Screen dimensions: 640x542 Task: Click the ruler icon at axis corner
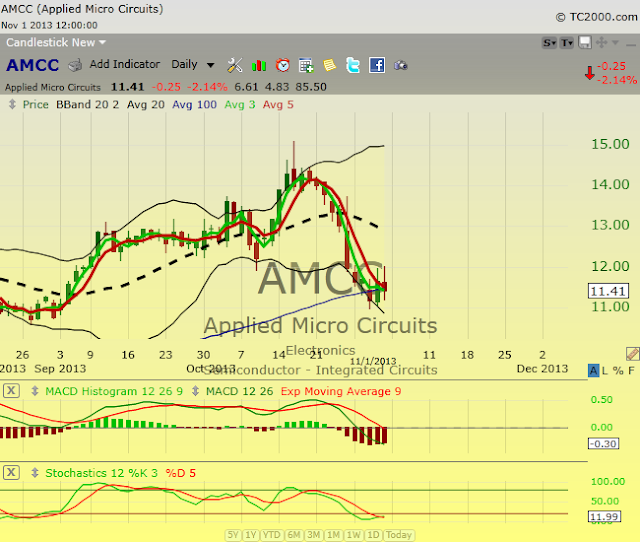click(633, 353)
